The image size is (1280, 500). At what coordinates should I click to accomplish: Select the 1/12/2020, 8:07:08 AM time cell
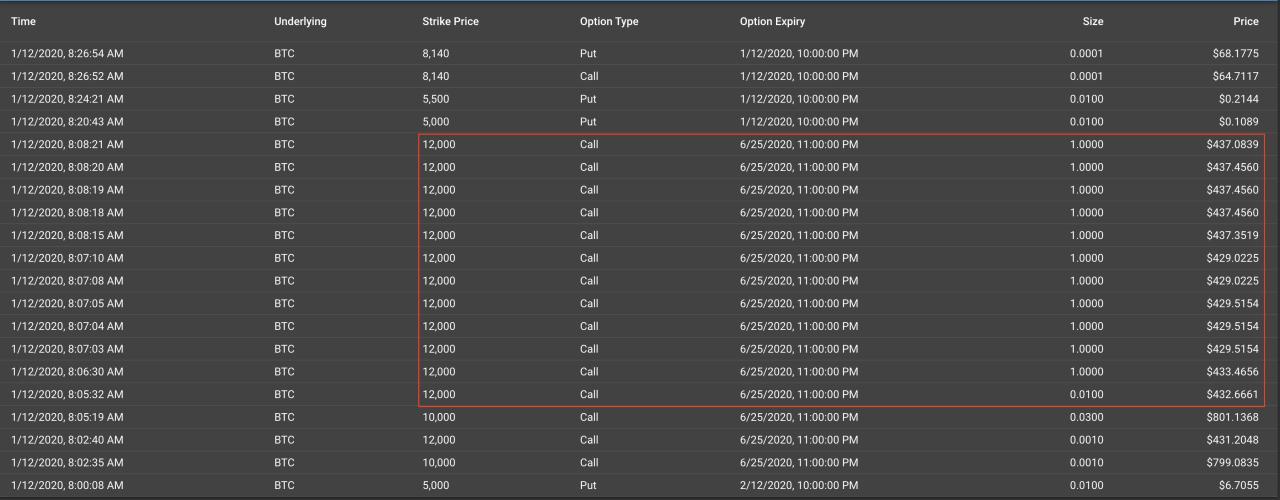click(67, 281)
